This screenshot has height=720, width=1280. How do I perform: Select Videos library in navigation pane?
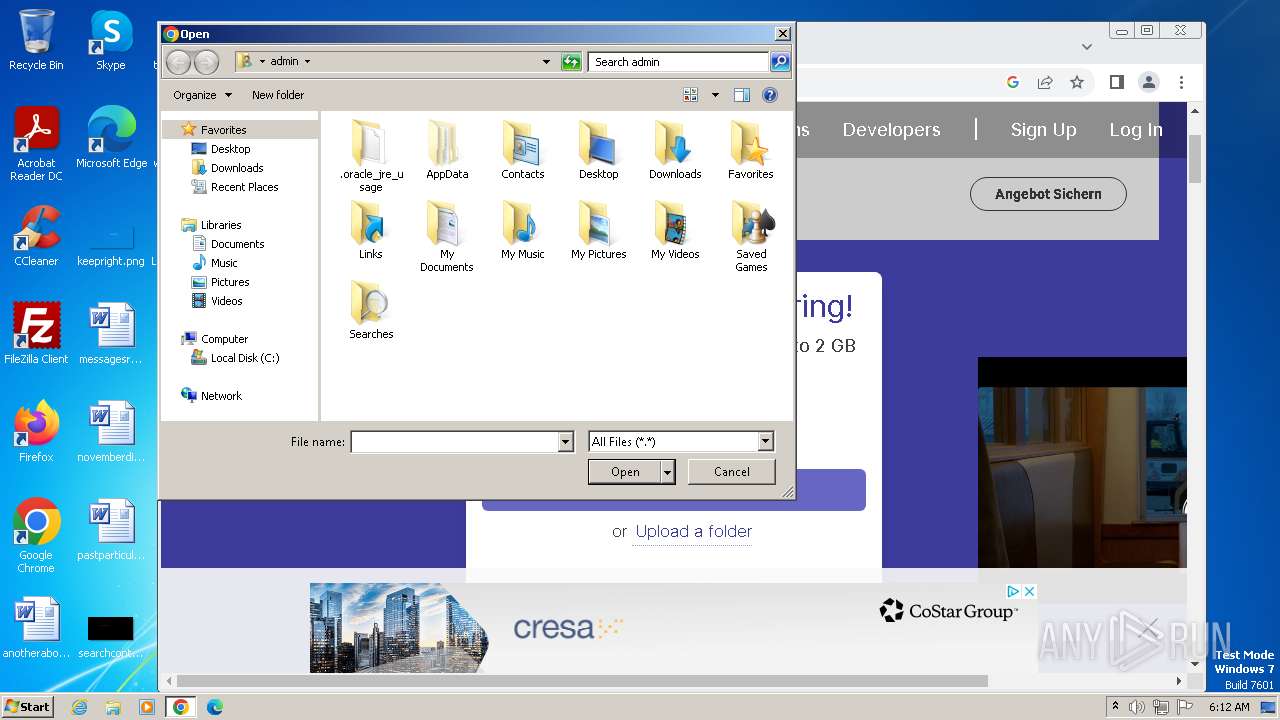[226, 301]
